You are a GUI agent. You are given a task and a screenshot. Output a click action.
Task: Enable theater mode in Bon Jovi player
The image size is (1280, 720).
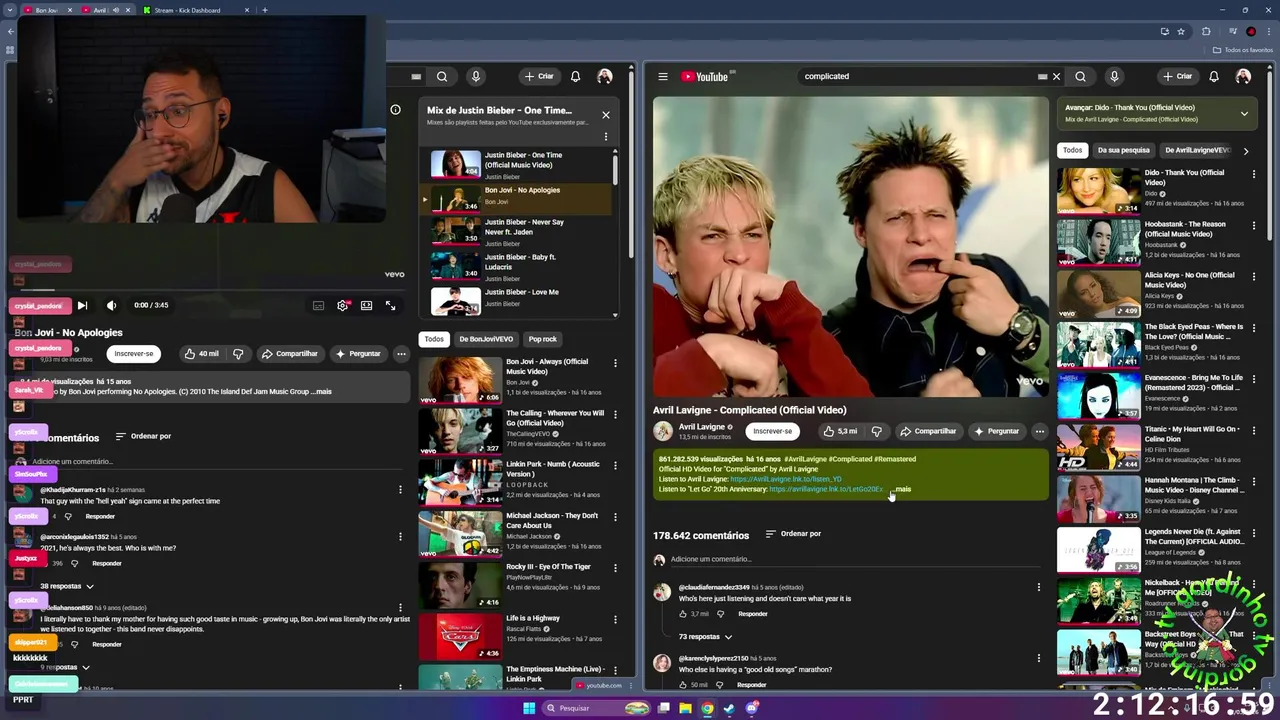366,306
